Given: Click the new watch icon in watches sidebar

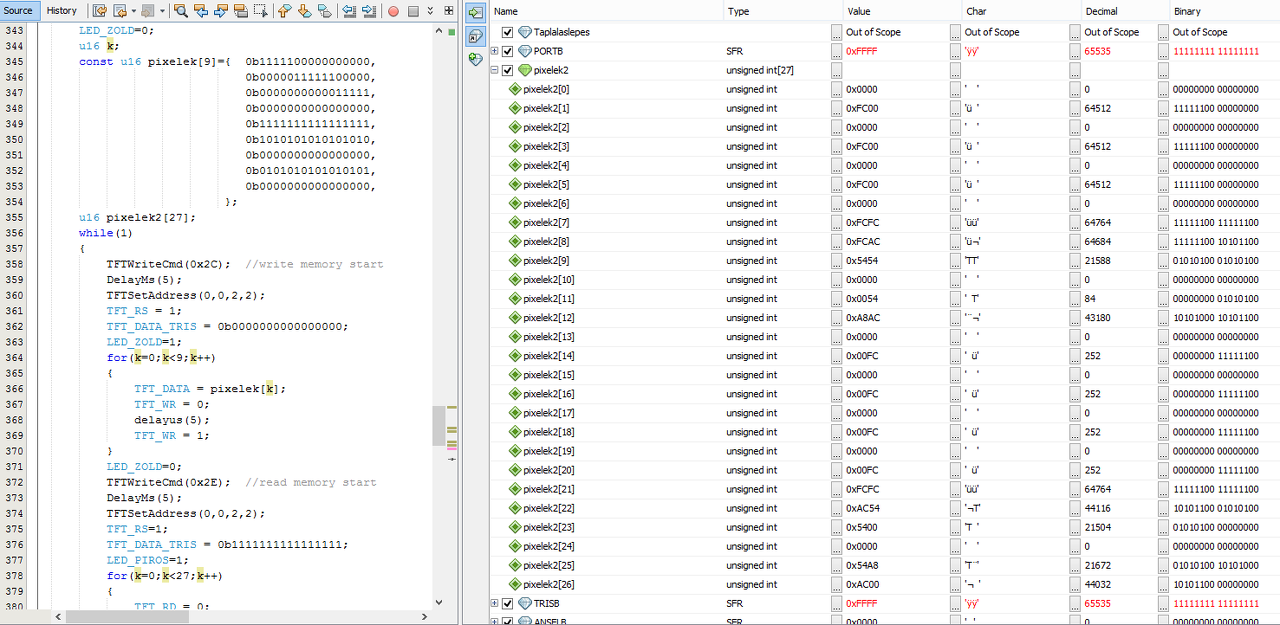Looking at the screenshot, I should [475, 59].
